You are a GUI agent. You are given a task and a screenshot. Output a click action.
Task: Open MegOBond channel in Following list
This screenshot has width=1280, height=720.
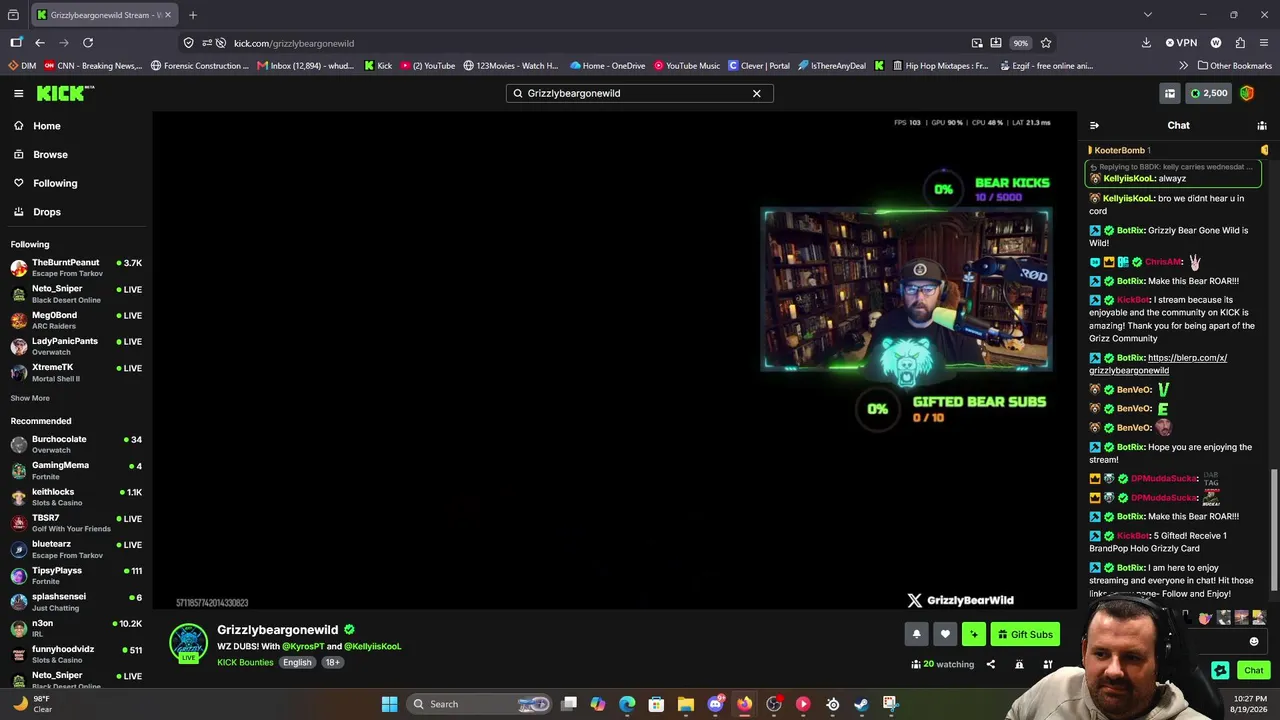click(76, 320)
